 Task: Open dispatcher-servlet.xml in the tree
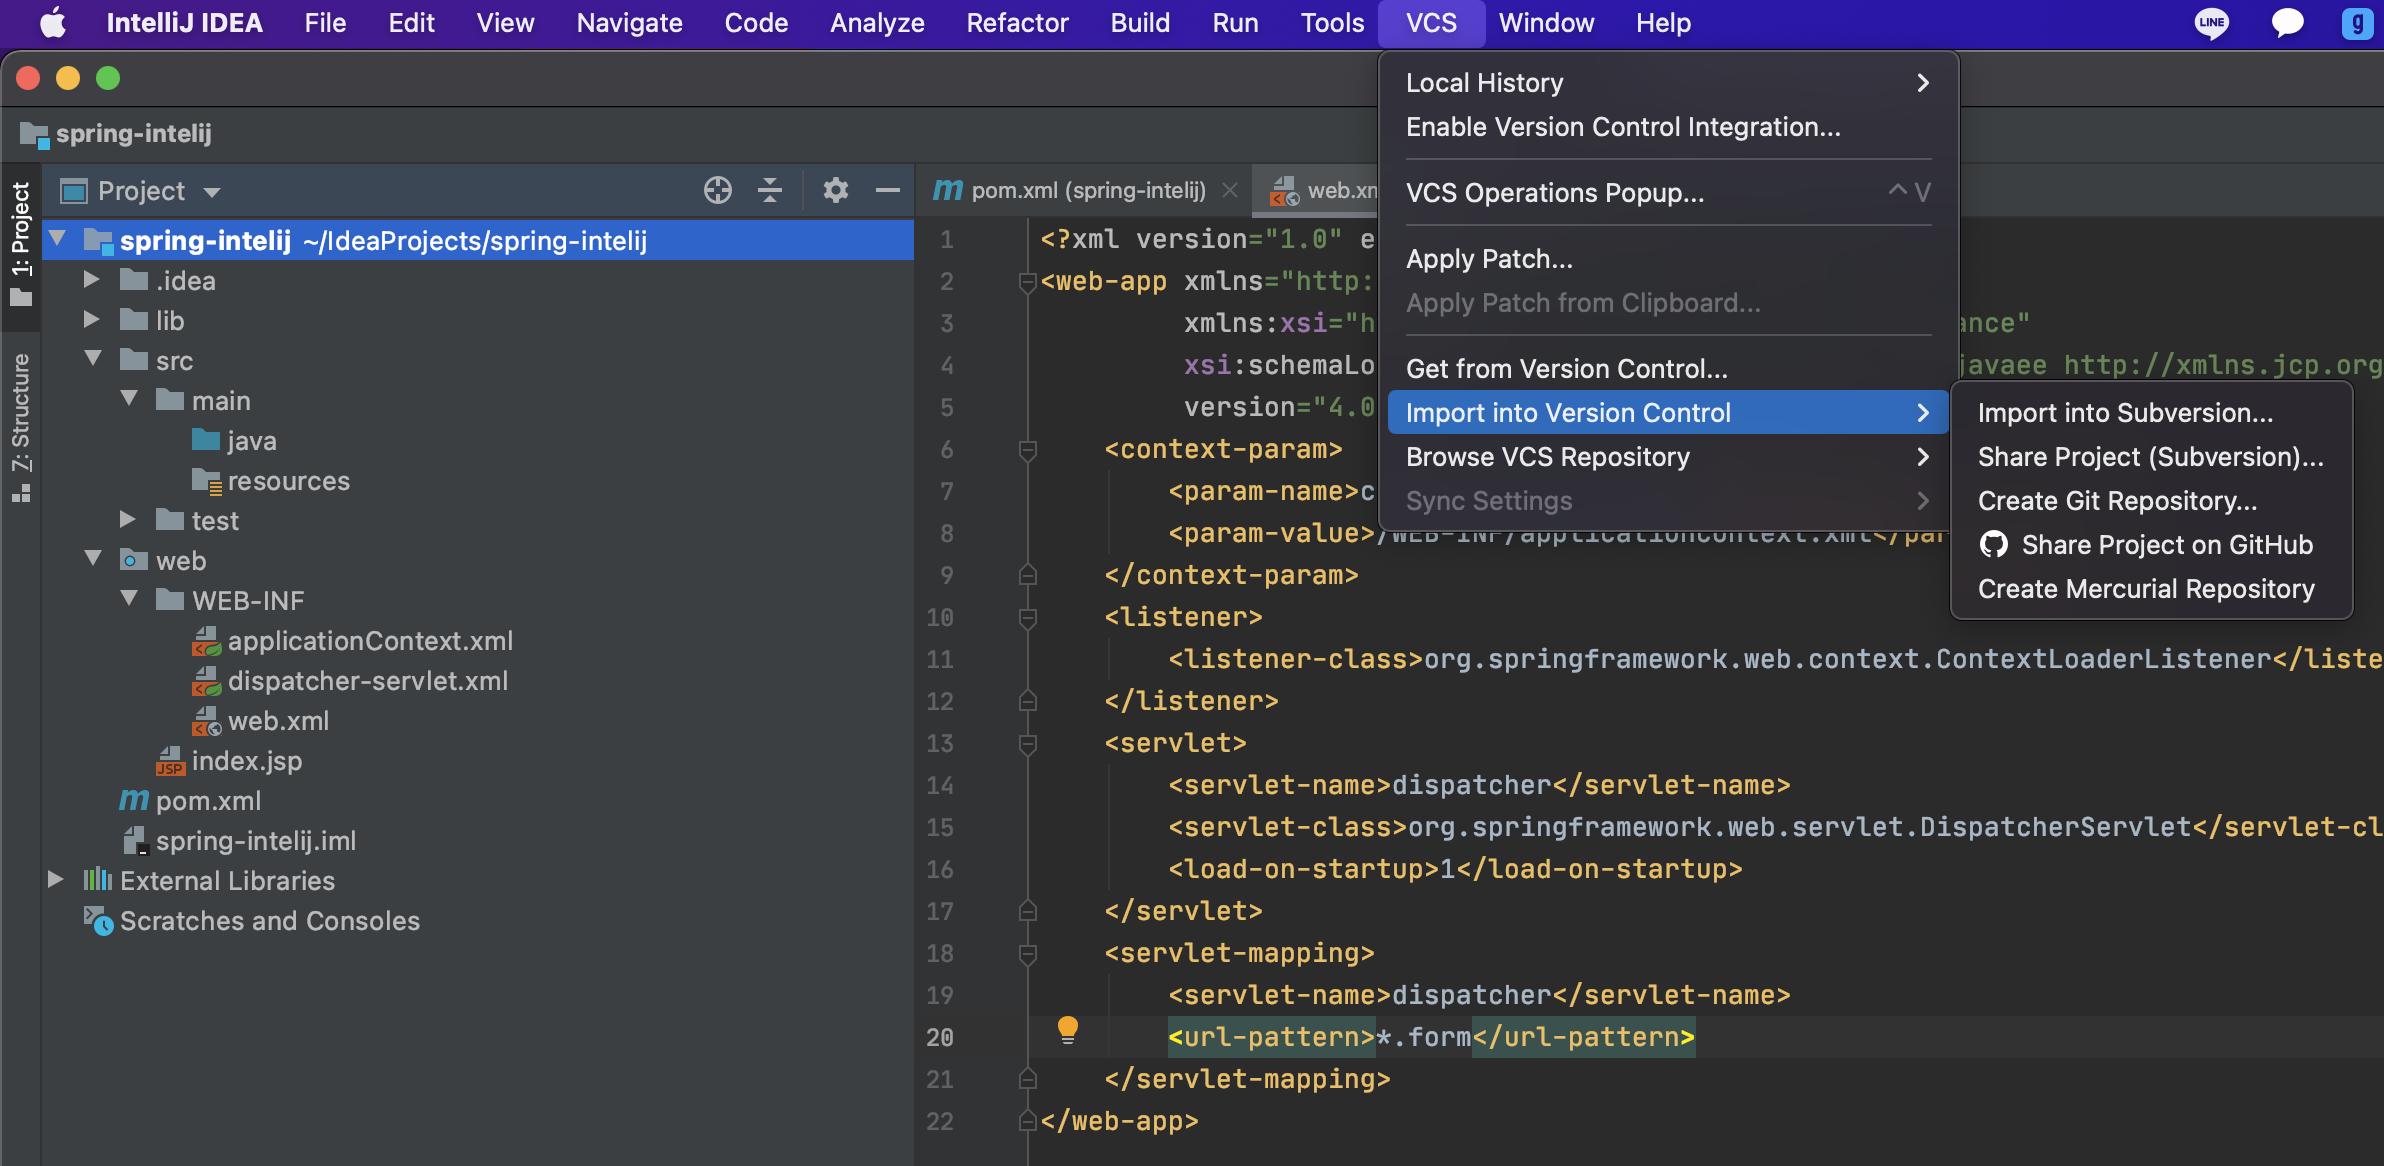pos(367,681)
